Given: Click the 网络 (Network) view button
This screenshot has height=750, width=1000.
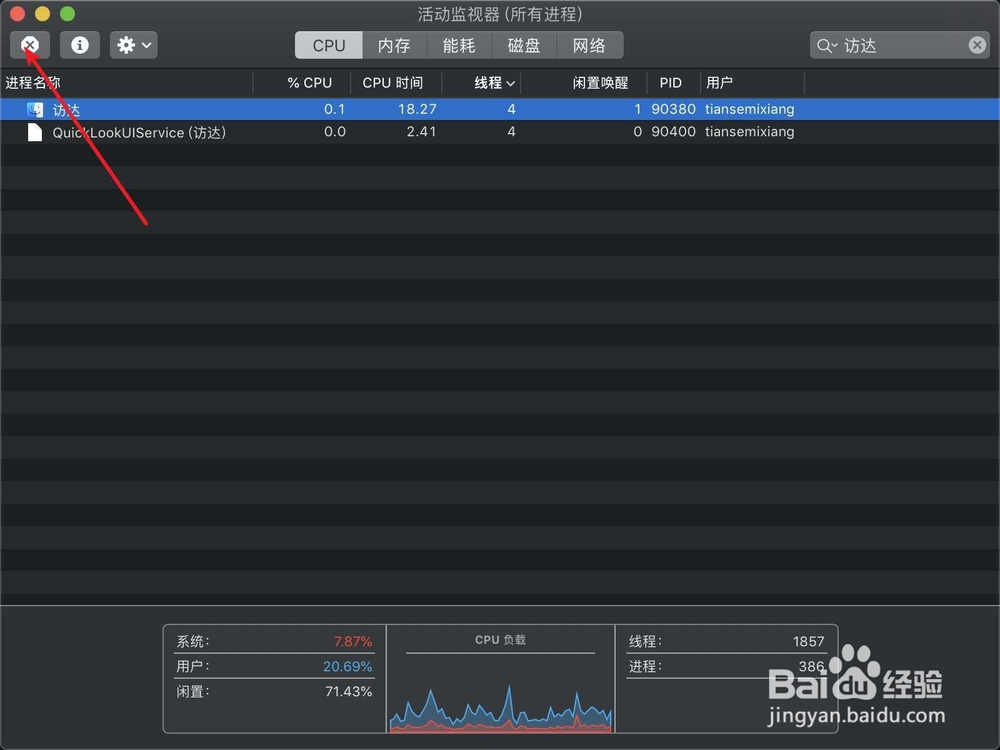Looking at the screenshot, I should click(590, 44).
